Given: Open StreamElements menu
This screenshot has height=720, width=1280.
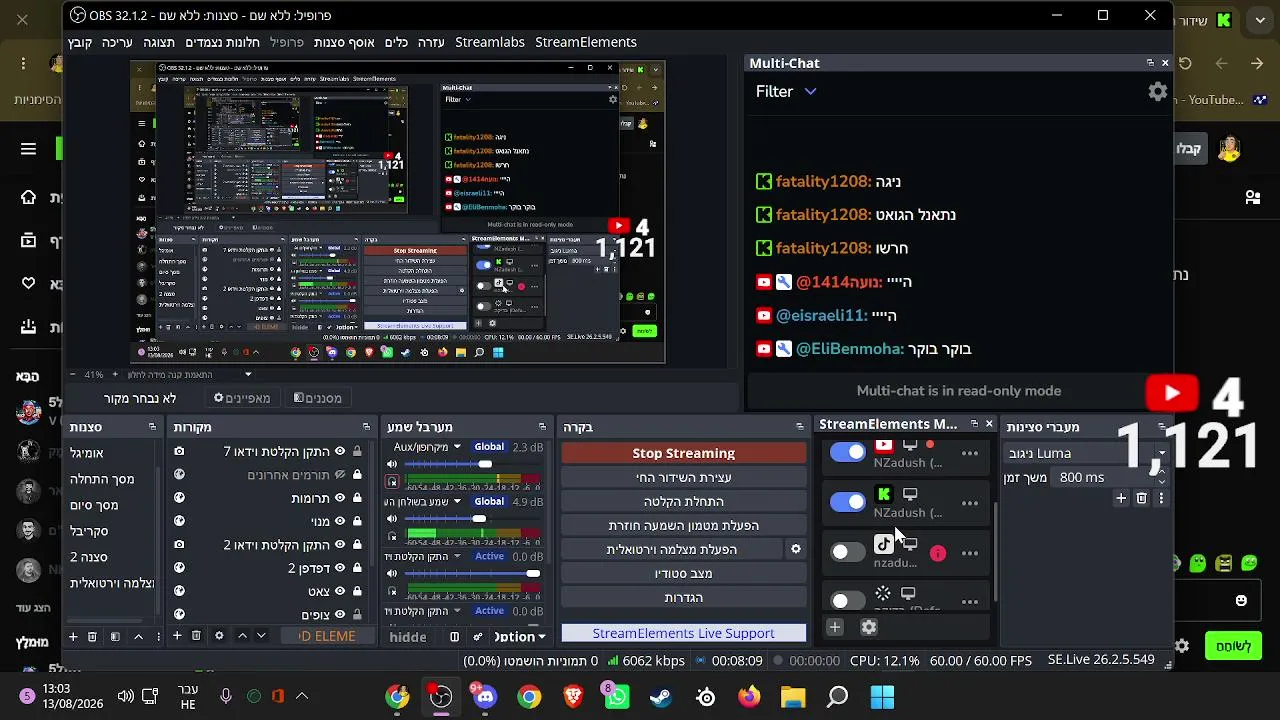Looking at the screenshot, I should 586,42.
